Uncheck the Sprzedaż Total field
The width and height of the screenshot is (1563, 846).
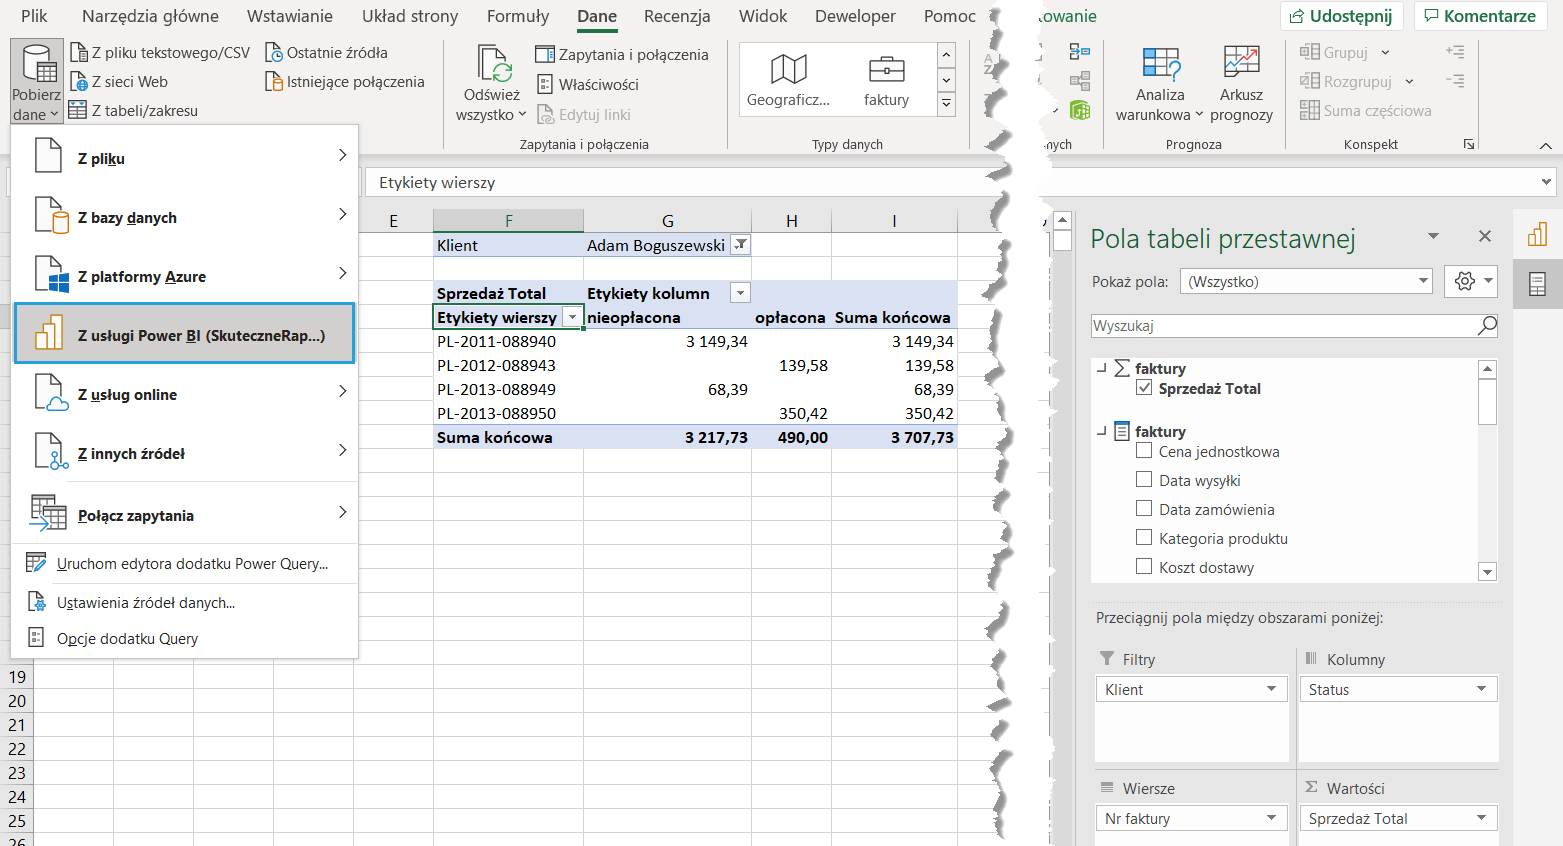coord(1144,388)
